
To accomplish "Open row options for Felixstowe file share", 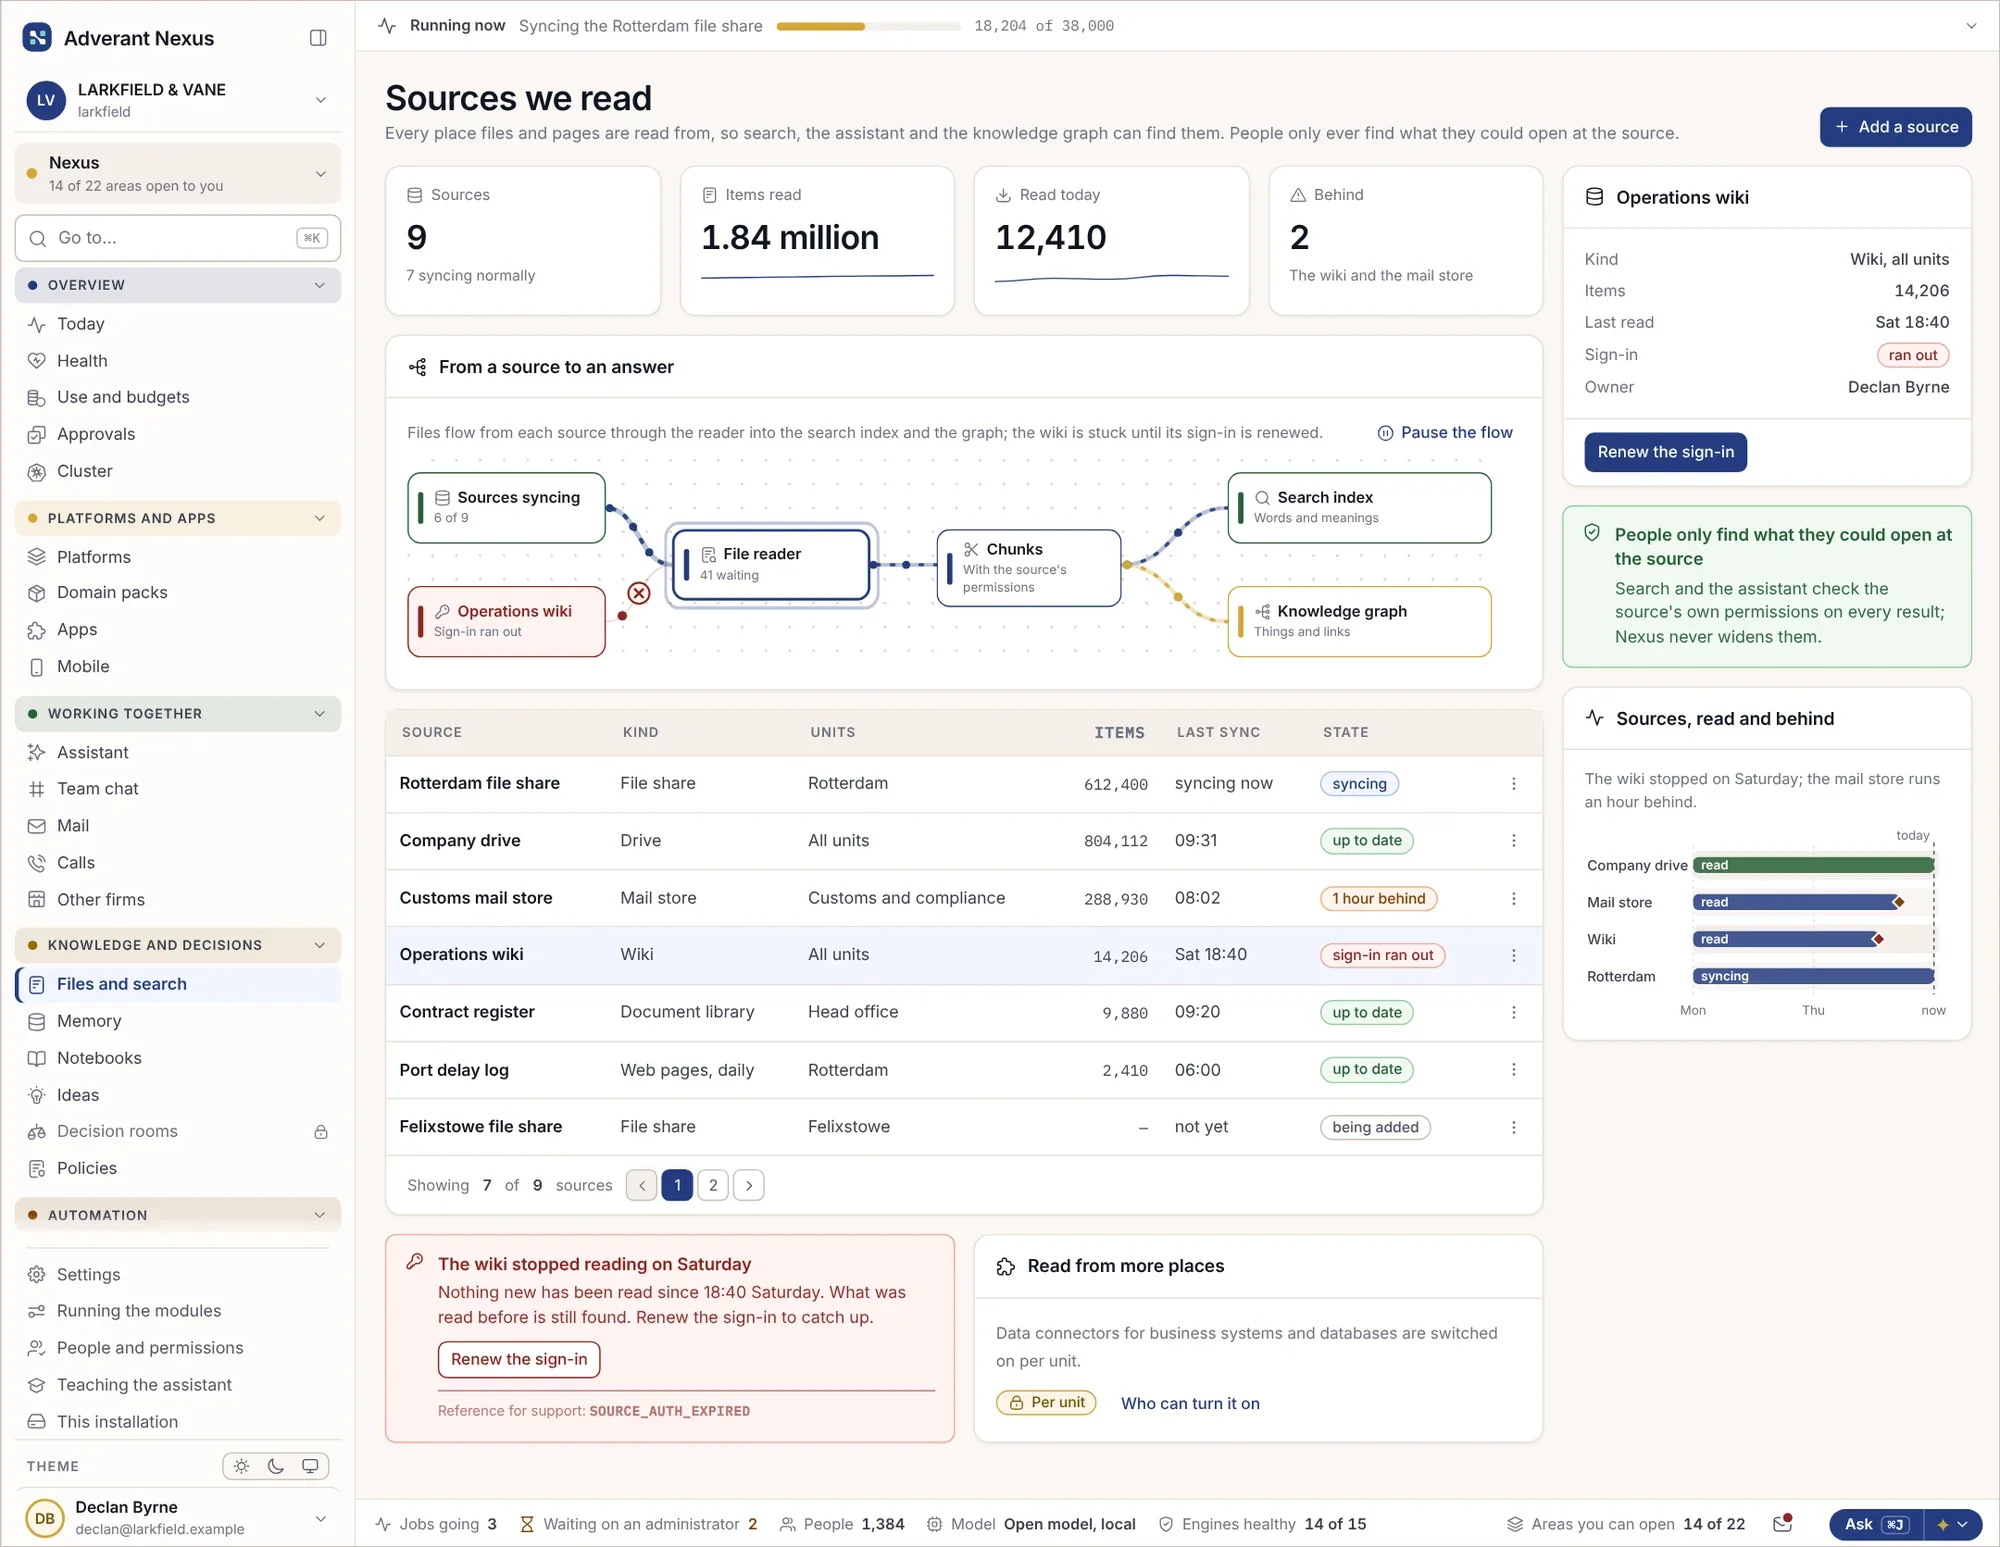I will [1513, 1127].
